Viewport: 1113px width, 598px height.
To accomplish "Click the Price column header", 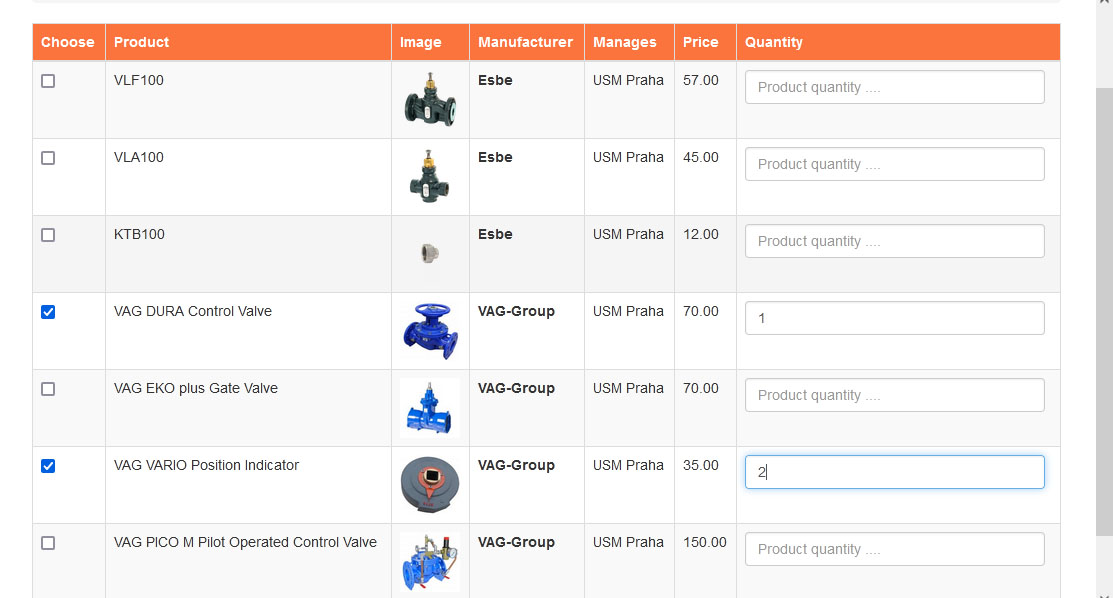I will coord(701,42).
